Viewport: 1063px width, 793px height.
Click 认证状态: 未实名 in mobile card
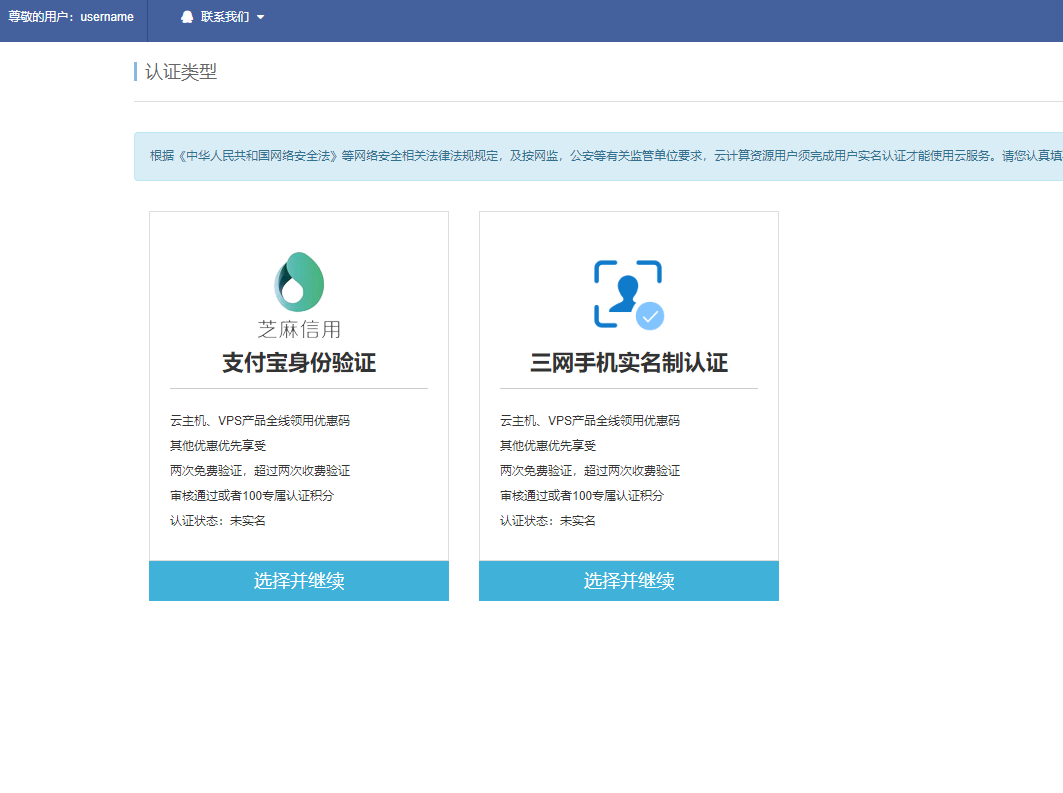548,521
